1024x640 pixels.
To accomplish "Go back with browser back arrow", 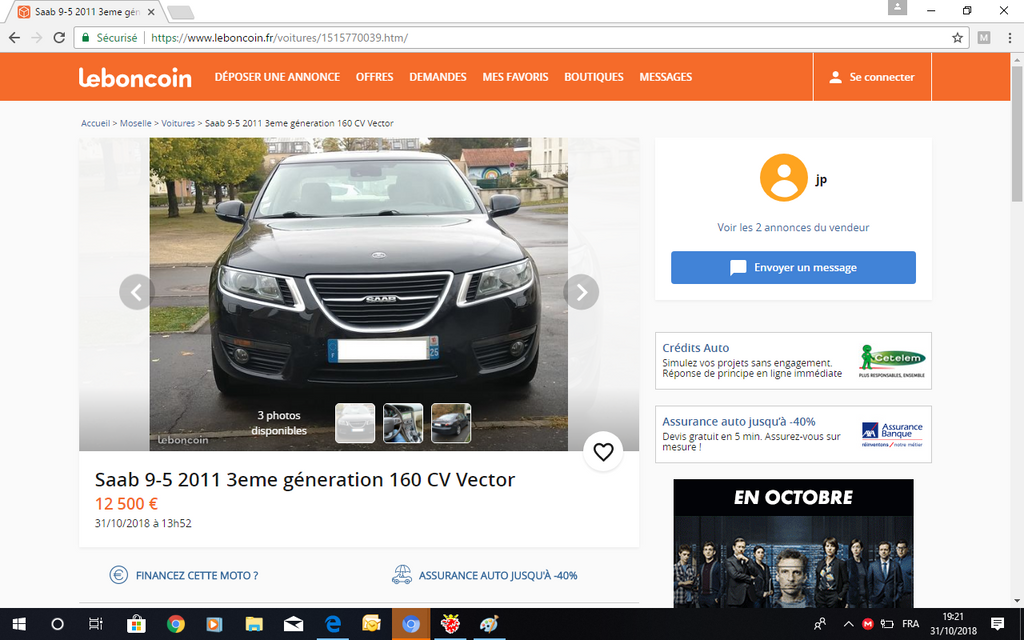I will click(14, 38).
